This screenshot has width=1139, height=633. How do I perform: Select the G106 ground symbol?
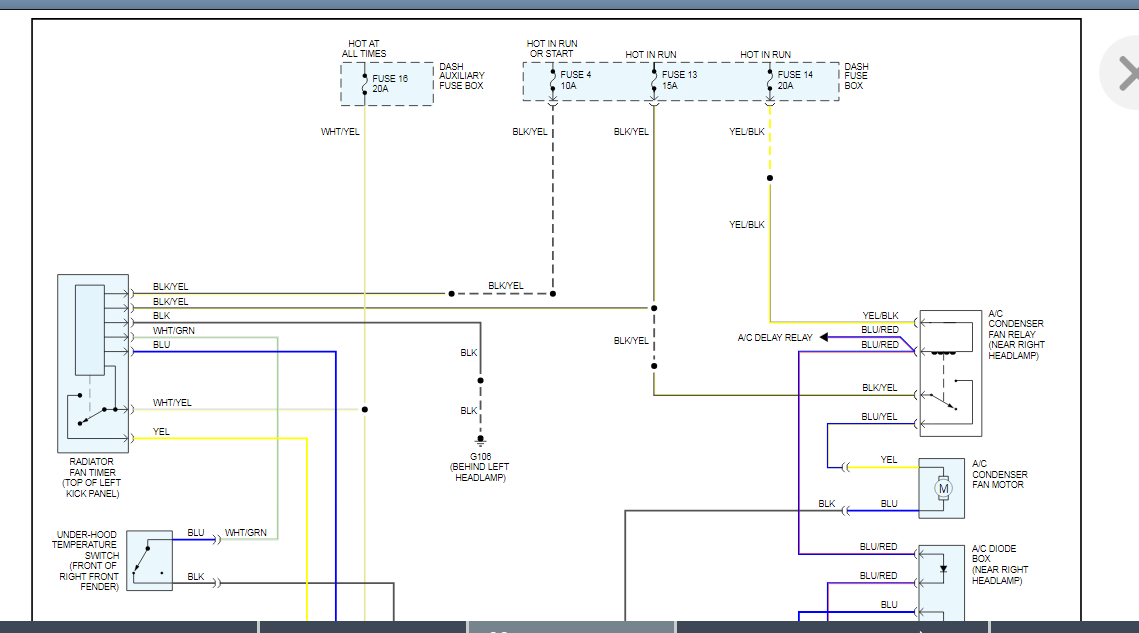480,440
